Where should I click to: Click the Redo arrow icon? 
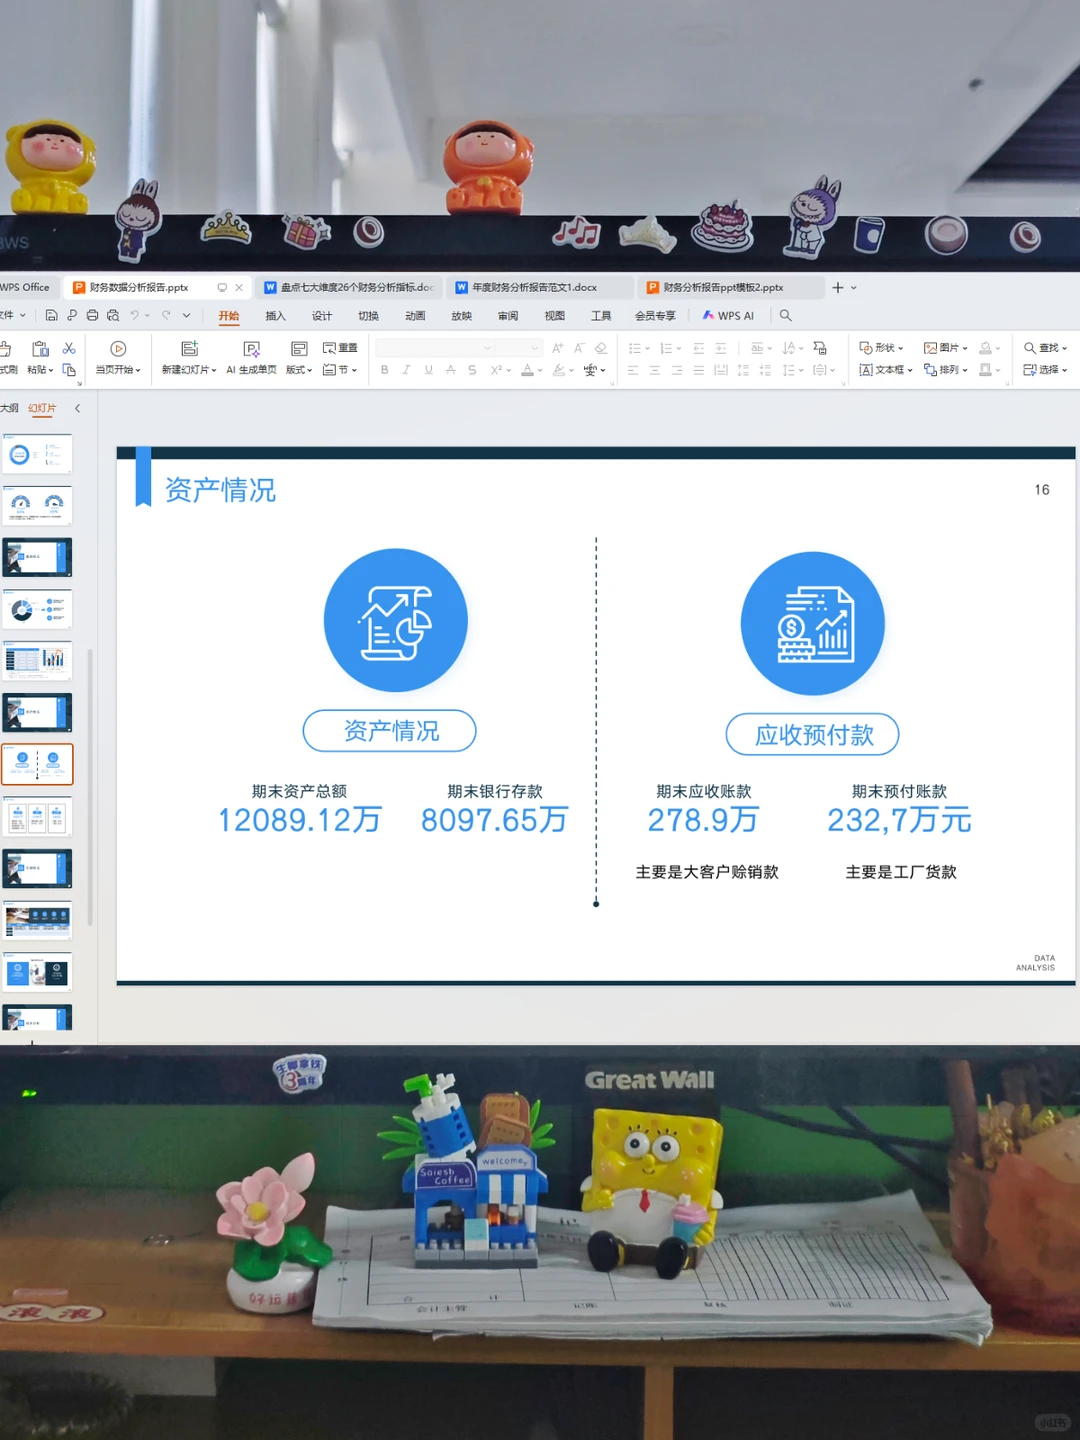[166, 315]
